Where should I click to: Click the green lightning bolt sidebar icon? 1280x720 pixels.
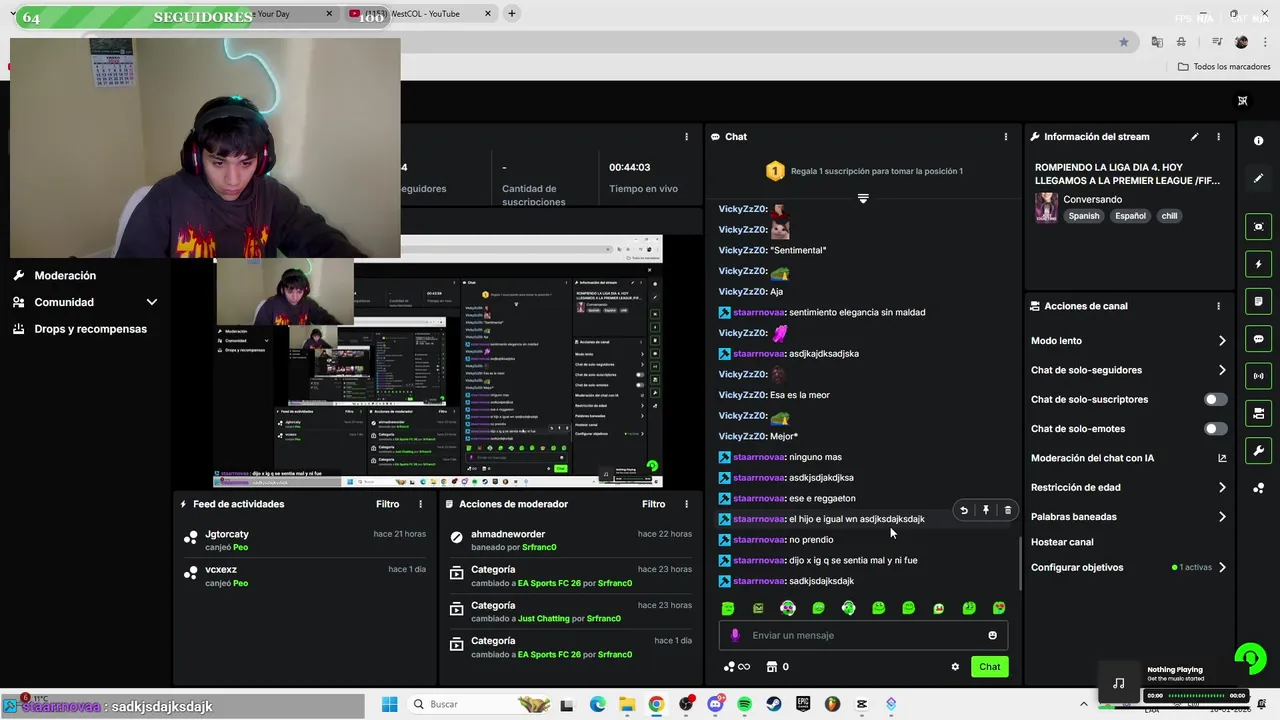click(x=1258, y=265)
